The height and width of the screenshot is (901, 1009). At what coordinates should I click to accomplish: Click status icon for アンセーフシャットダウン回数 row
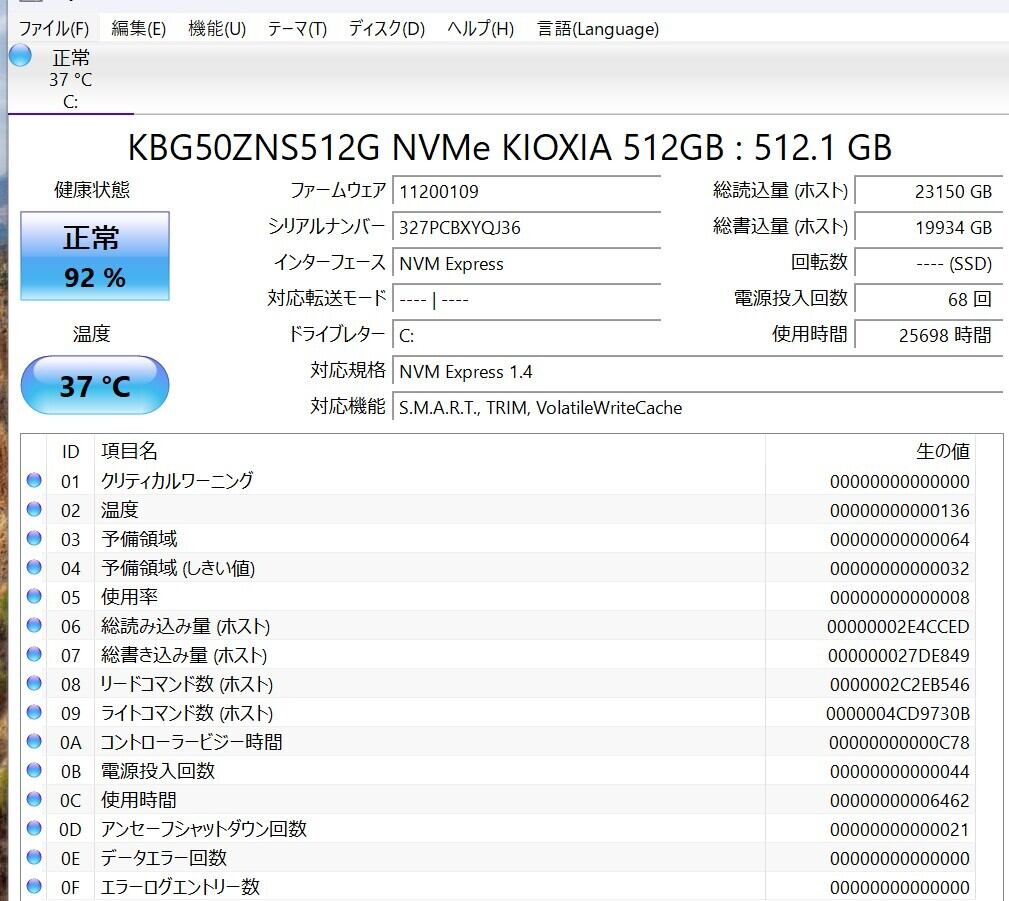[34, 829]
